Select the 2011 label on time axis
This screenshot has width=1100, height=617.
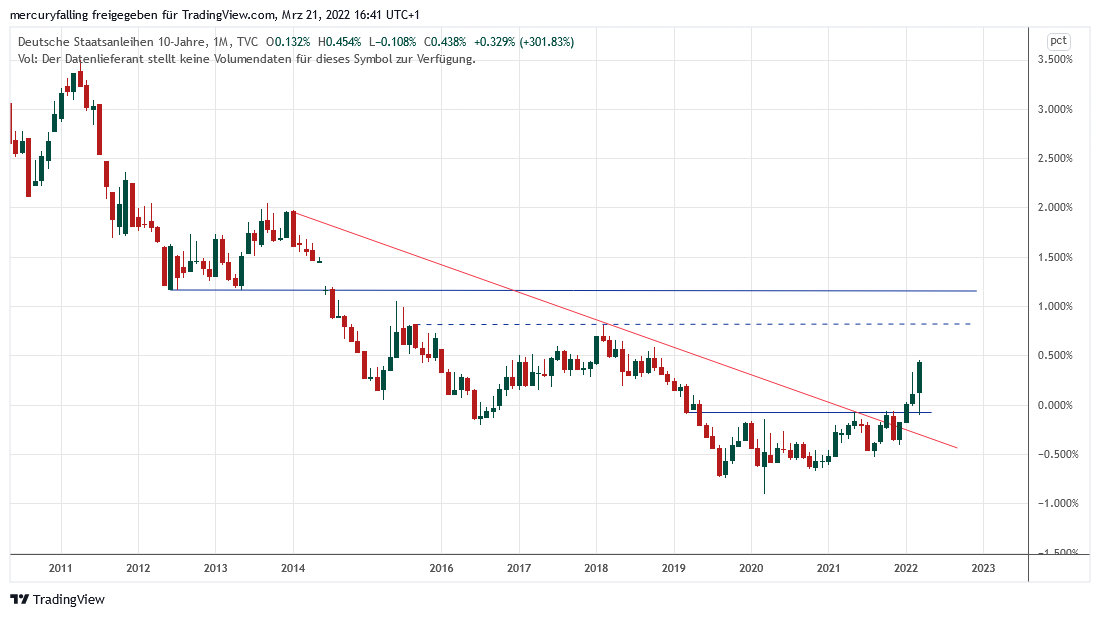coord(60,568)
